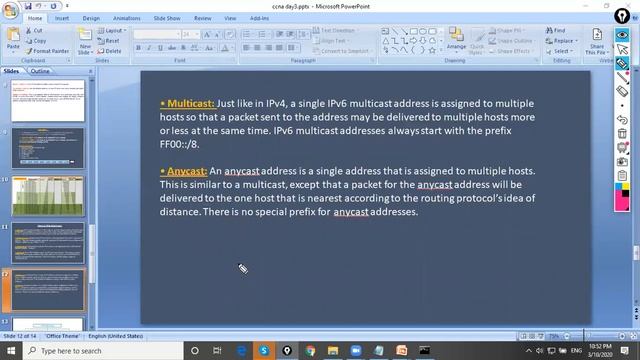Delete the current slide
This screenshot has height=360, width=640.
point(109,51)
